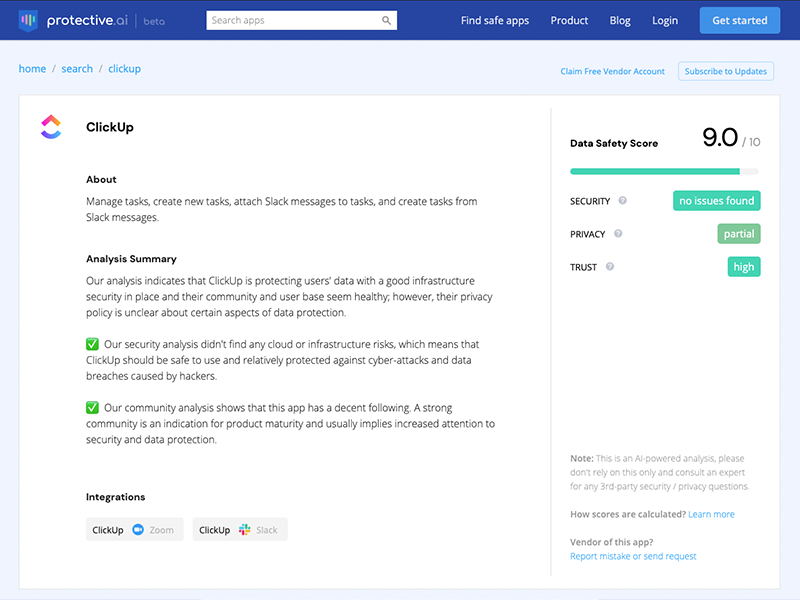Image resolution: width=800 pixels, height=600 pixels.
Task: Click the green checkmark beside community analysis
Action: pos(92,408)
